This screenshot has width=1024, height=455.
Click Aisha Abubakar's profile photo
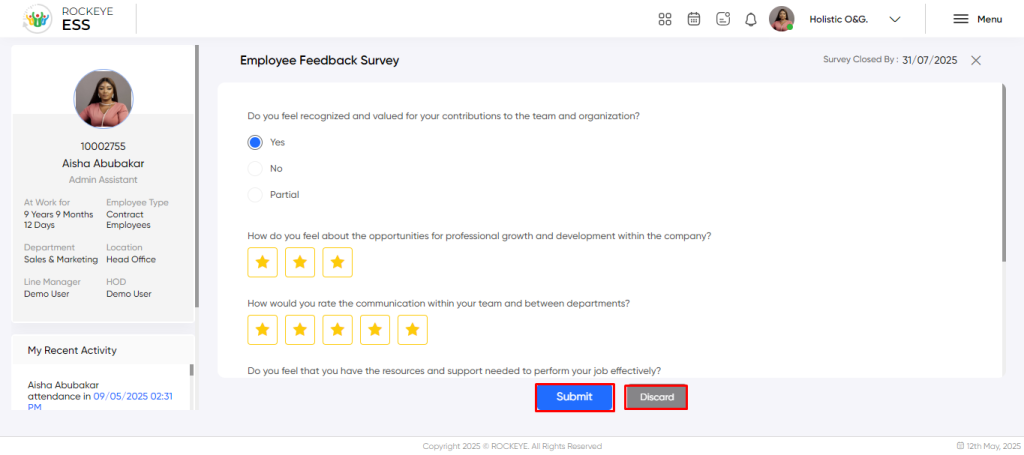(x=103, y=99)
